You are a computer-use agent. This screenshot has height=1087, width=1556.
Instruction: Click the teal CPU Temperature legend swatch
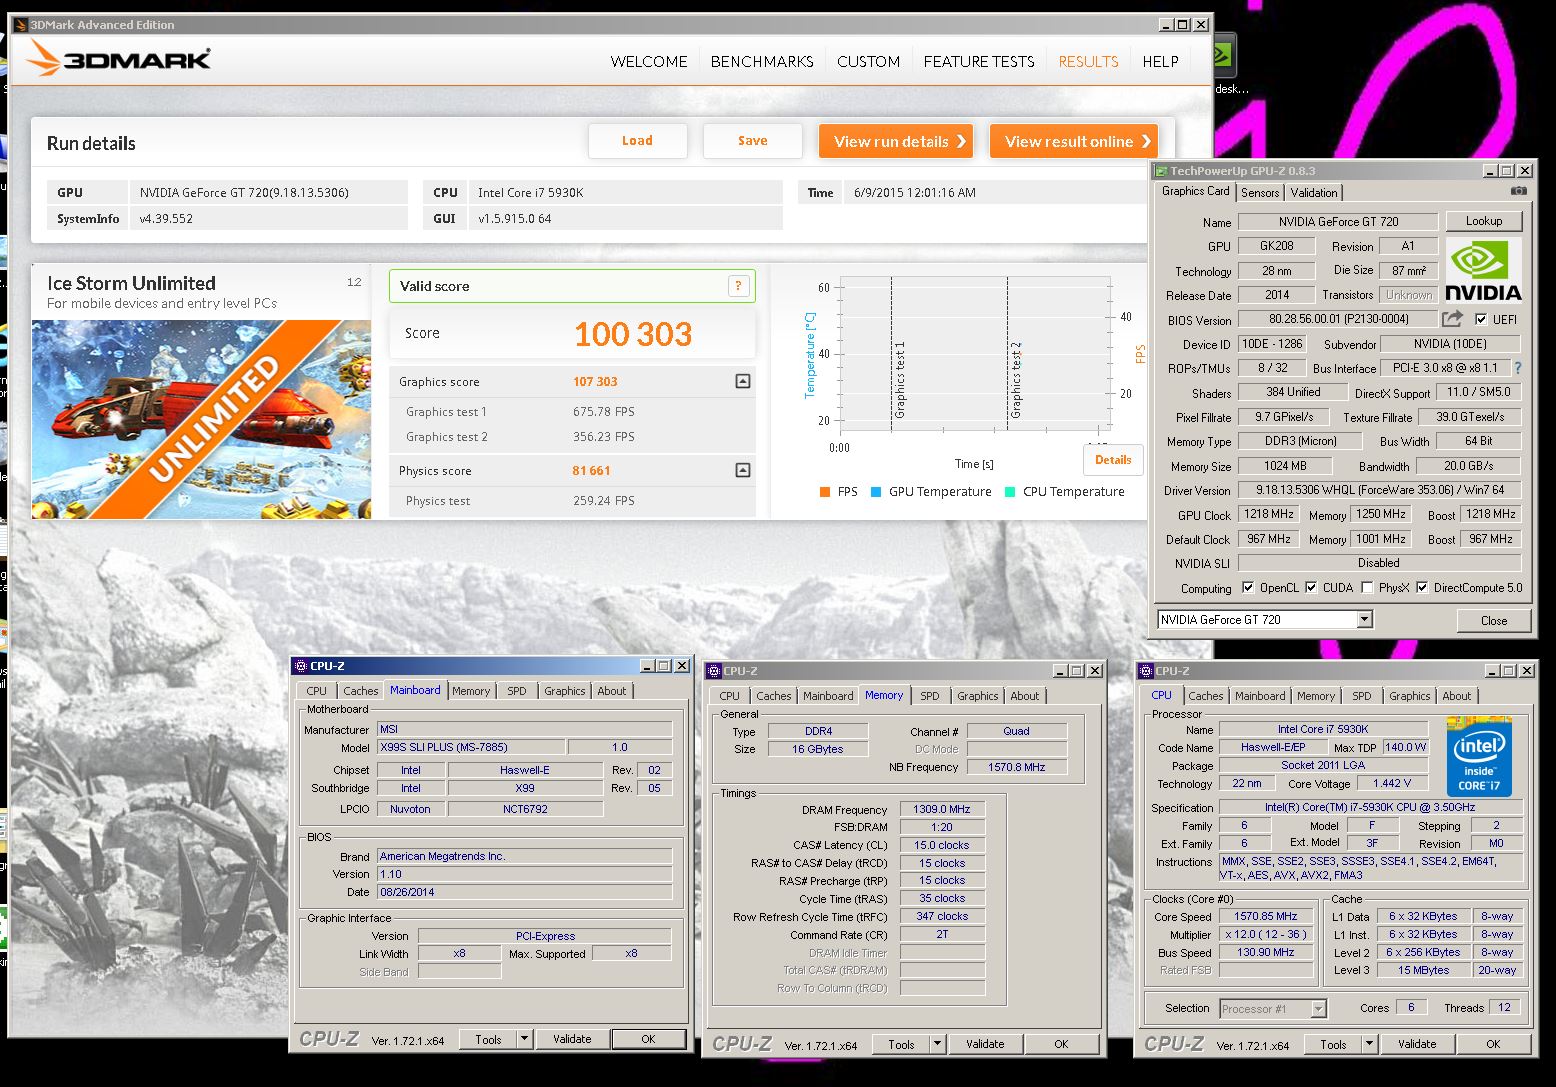click(1010, 492)
